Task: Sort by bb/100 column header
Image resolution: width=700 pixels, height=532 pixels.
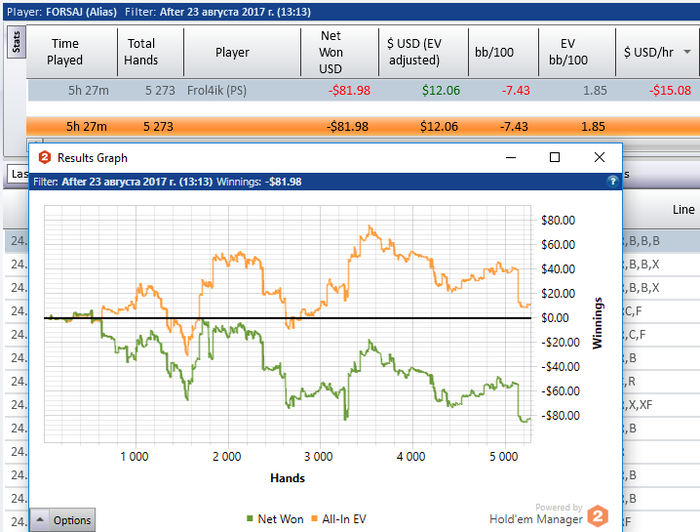Action: [494, 52]
